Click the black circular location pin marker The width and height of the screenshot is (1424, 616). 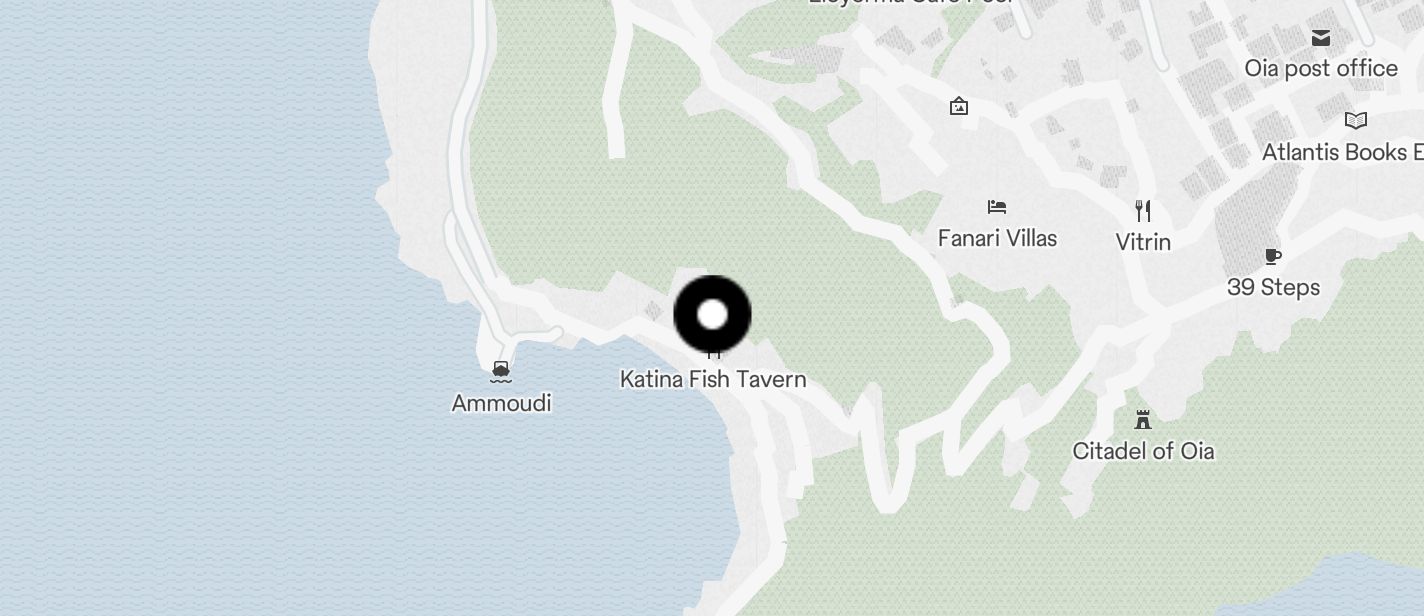click(x=712, y=315)
